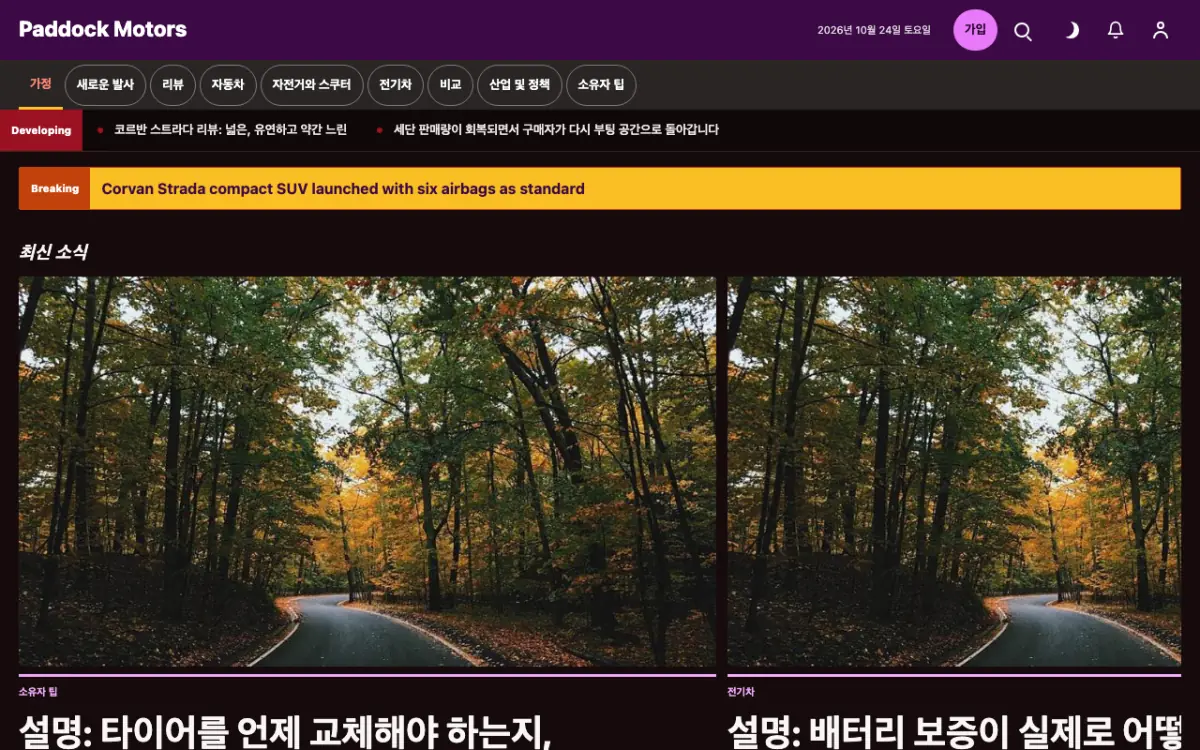Select the 가정 tab
1200x750 pixels.
(x=40, y=85)
